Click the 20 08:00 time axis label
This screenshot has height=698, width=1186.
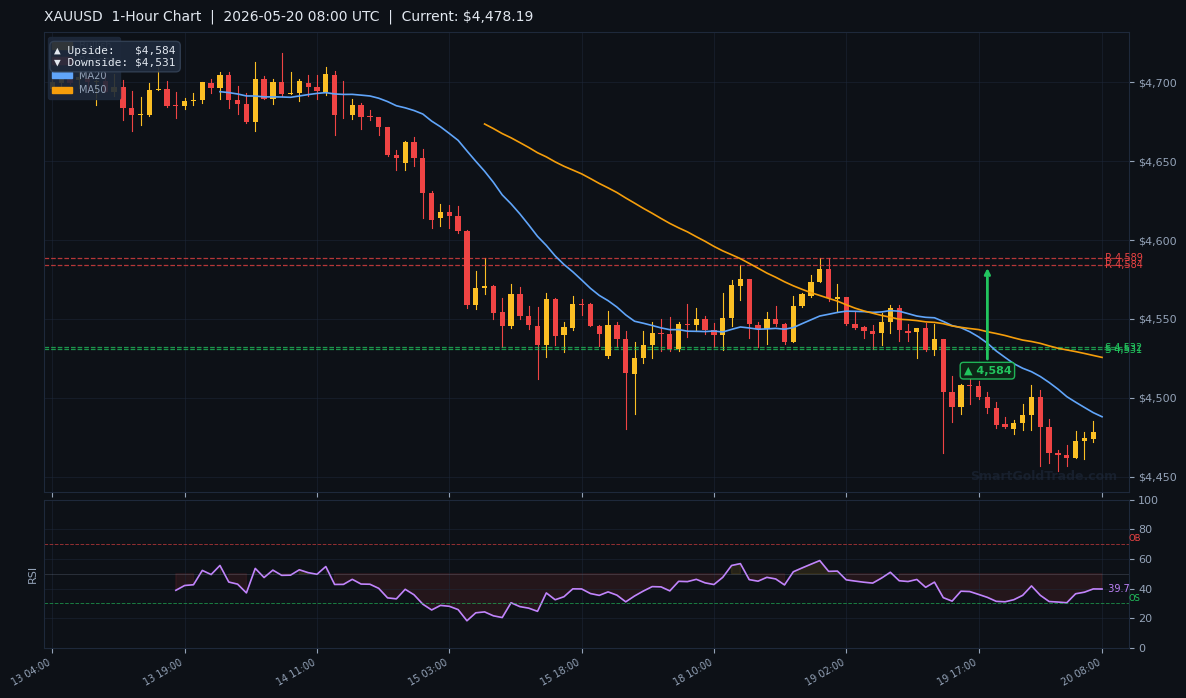click(1082, 672)
